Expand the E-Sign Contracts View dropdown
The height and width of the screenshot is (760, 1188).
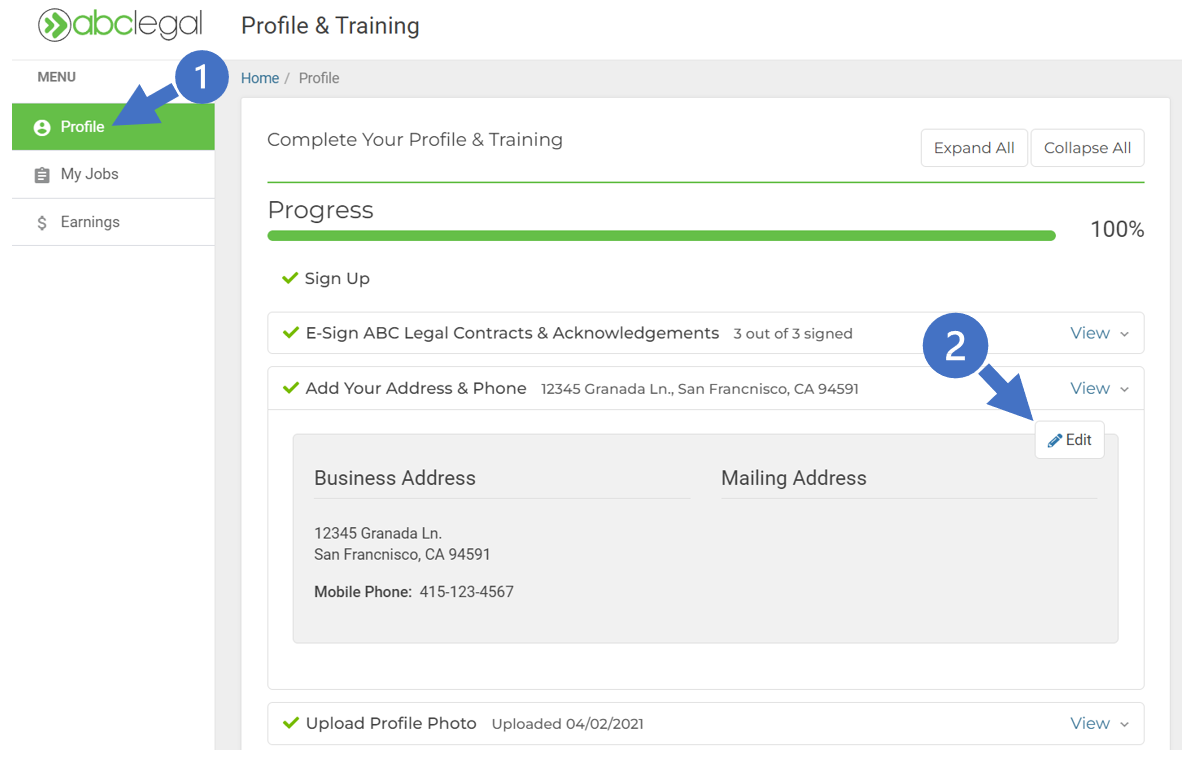point(1098,333)
